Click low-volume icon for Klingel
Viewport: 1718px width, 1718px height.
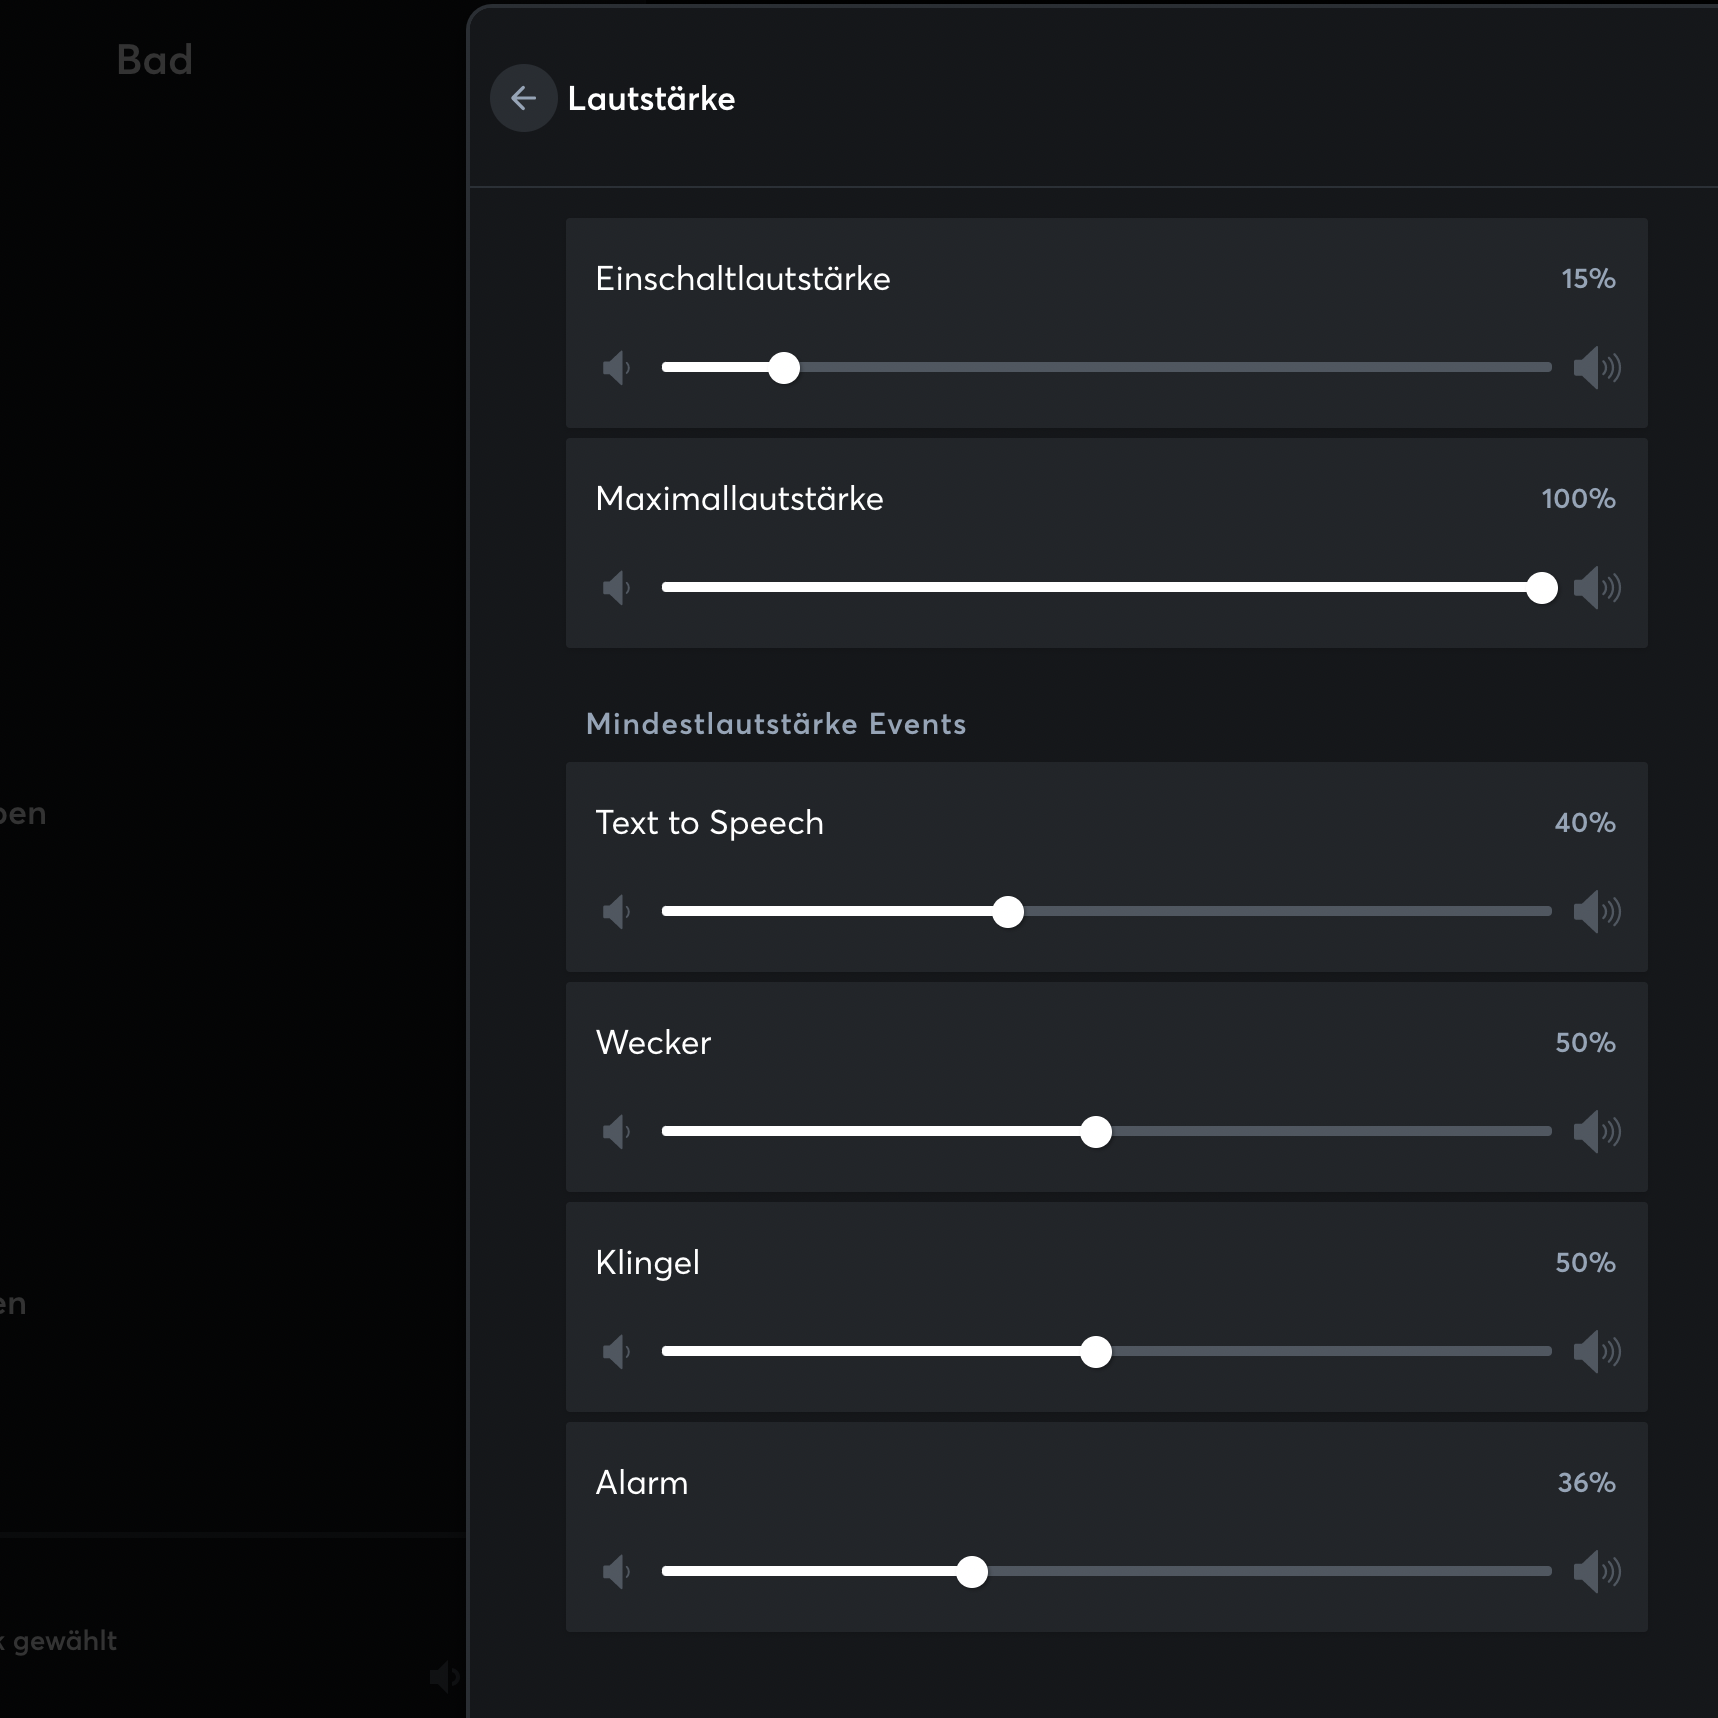click(616, 1352)
